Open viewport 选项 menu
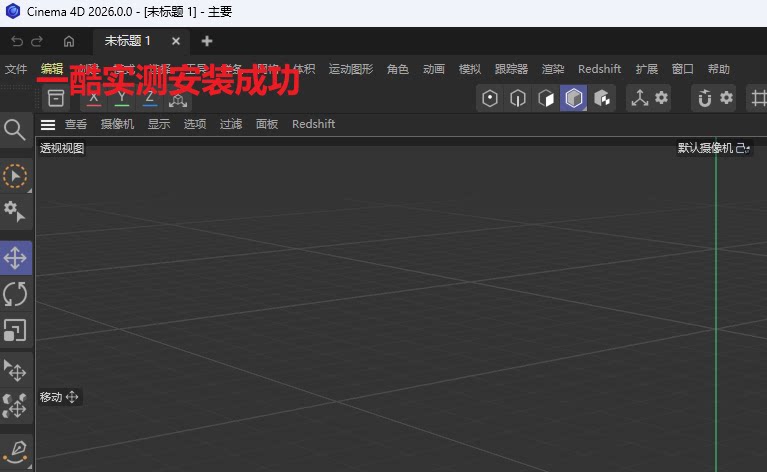 point(195,124)
